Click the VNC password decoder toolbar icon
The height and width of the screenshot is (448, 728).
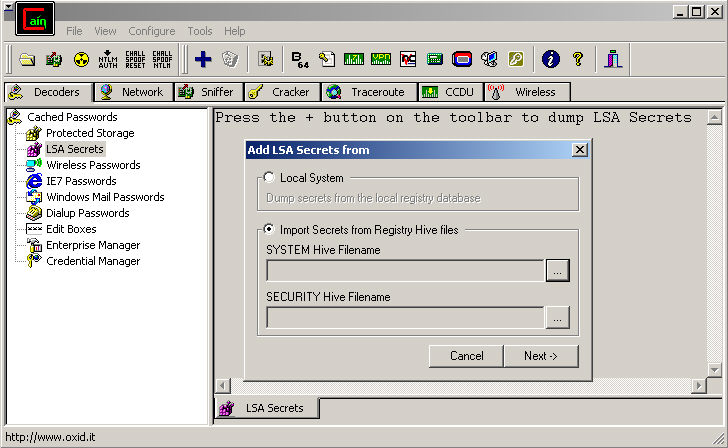point(408,59)
